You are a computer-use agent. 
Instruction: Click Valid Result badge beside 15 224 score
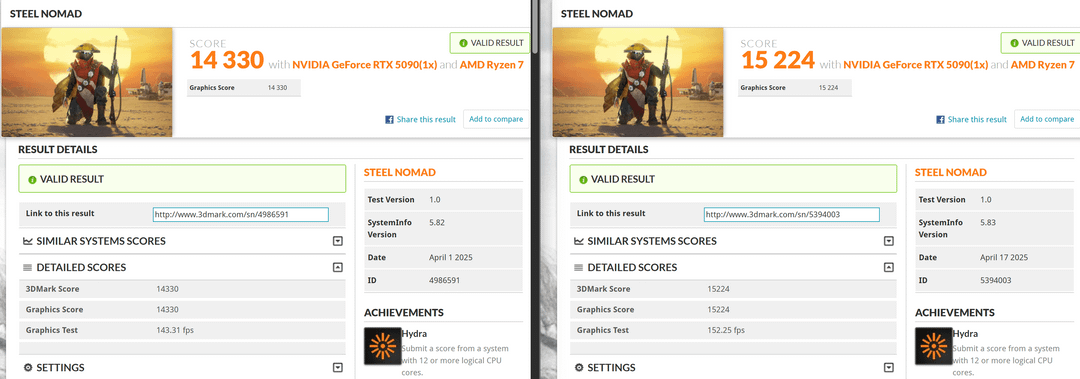[1040, 43]
